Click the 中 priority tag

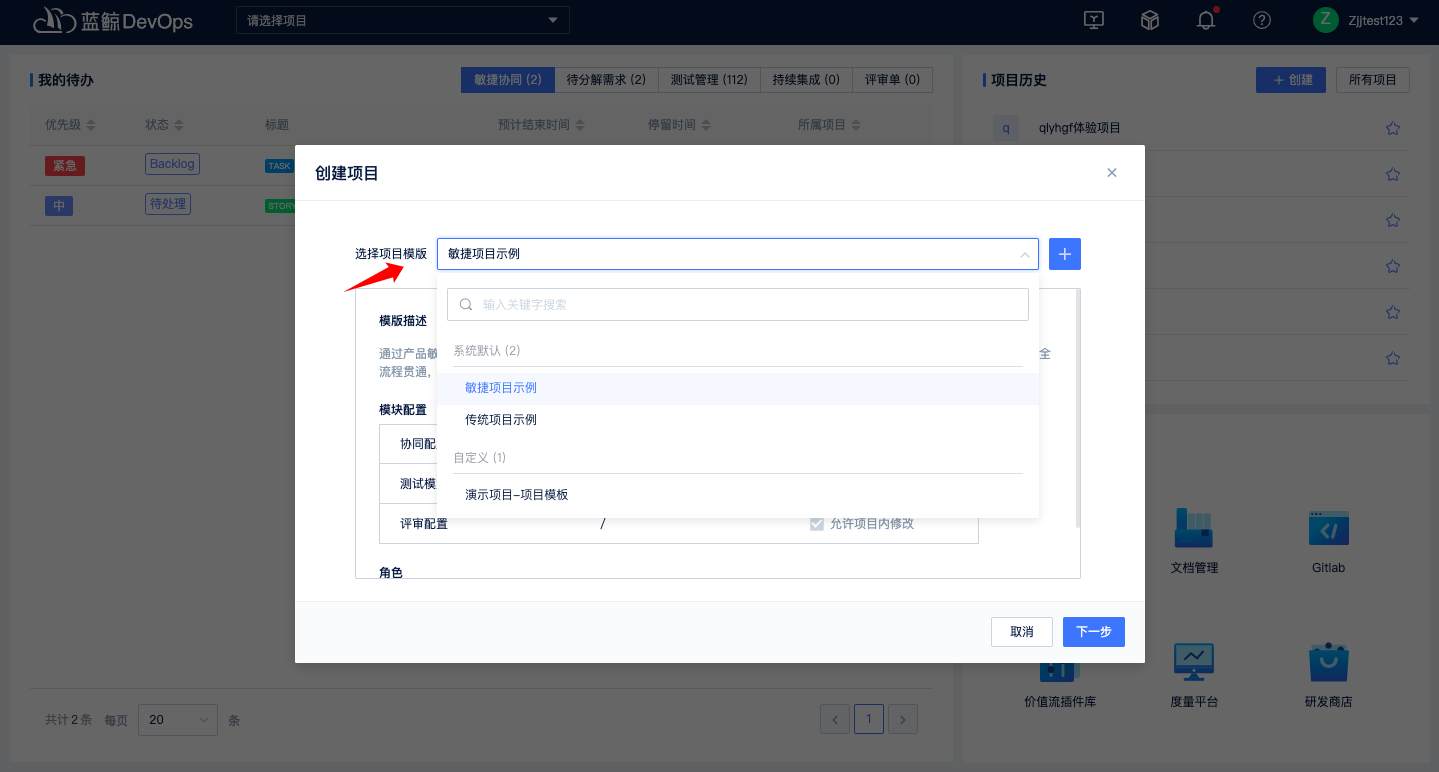point(59,205)
